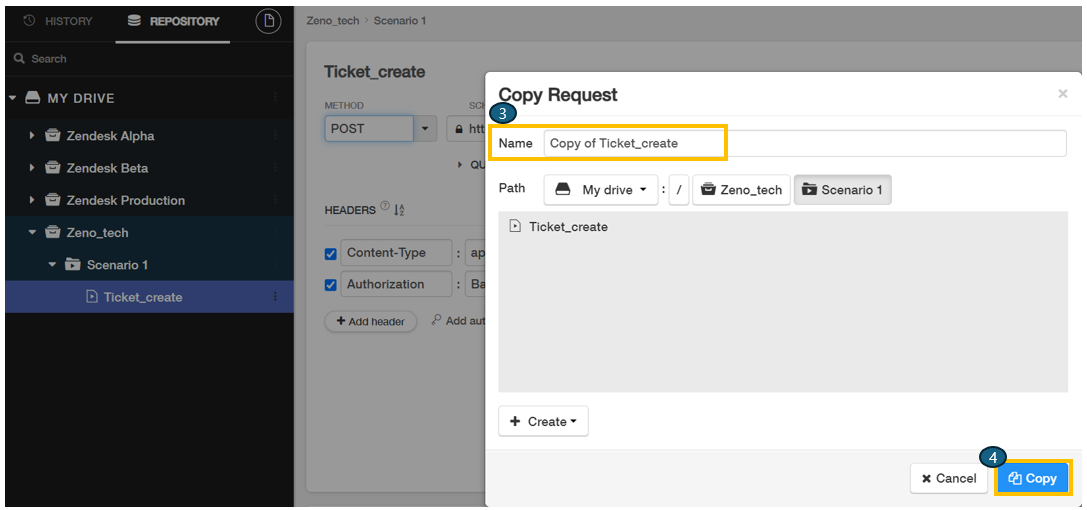The image size is (1087, 510).
Task: Click Zendesk Beta project icon
Action: point(52,168)
